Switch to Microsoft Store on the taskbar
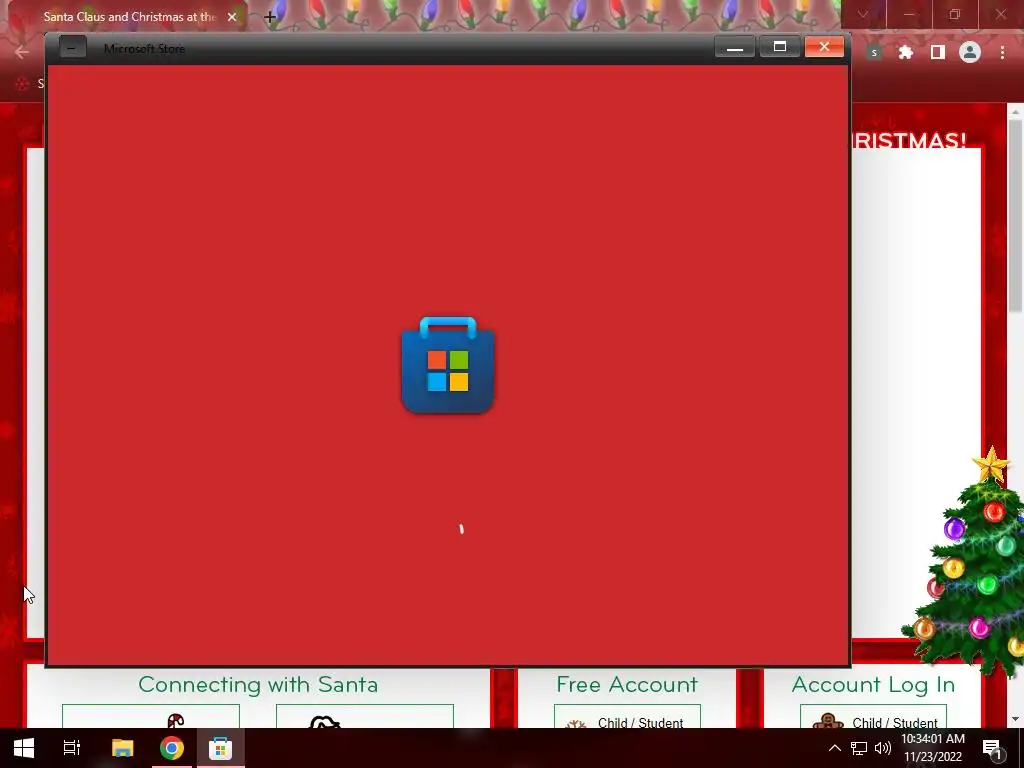1024x768 pixels. (221, 748)
